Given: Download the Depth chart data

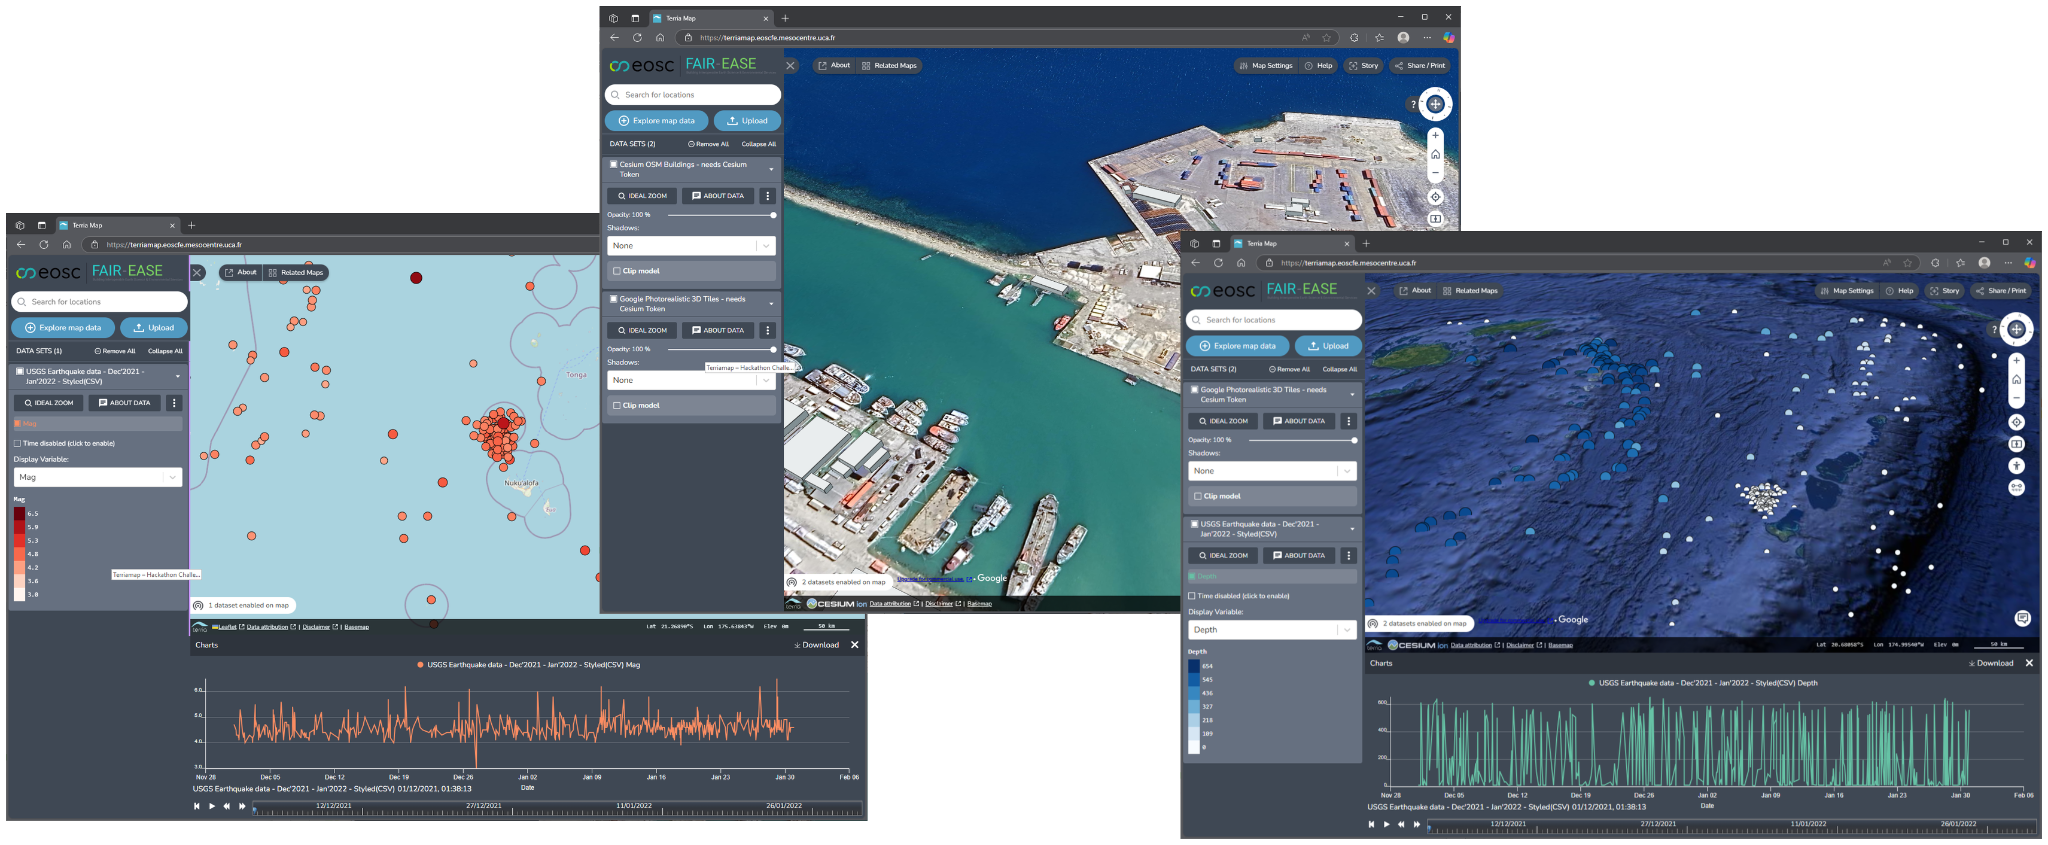Looking at the screenshot, I should pyautogui.click(x=1990, y=663).
